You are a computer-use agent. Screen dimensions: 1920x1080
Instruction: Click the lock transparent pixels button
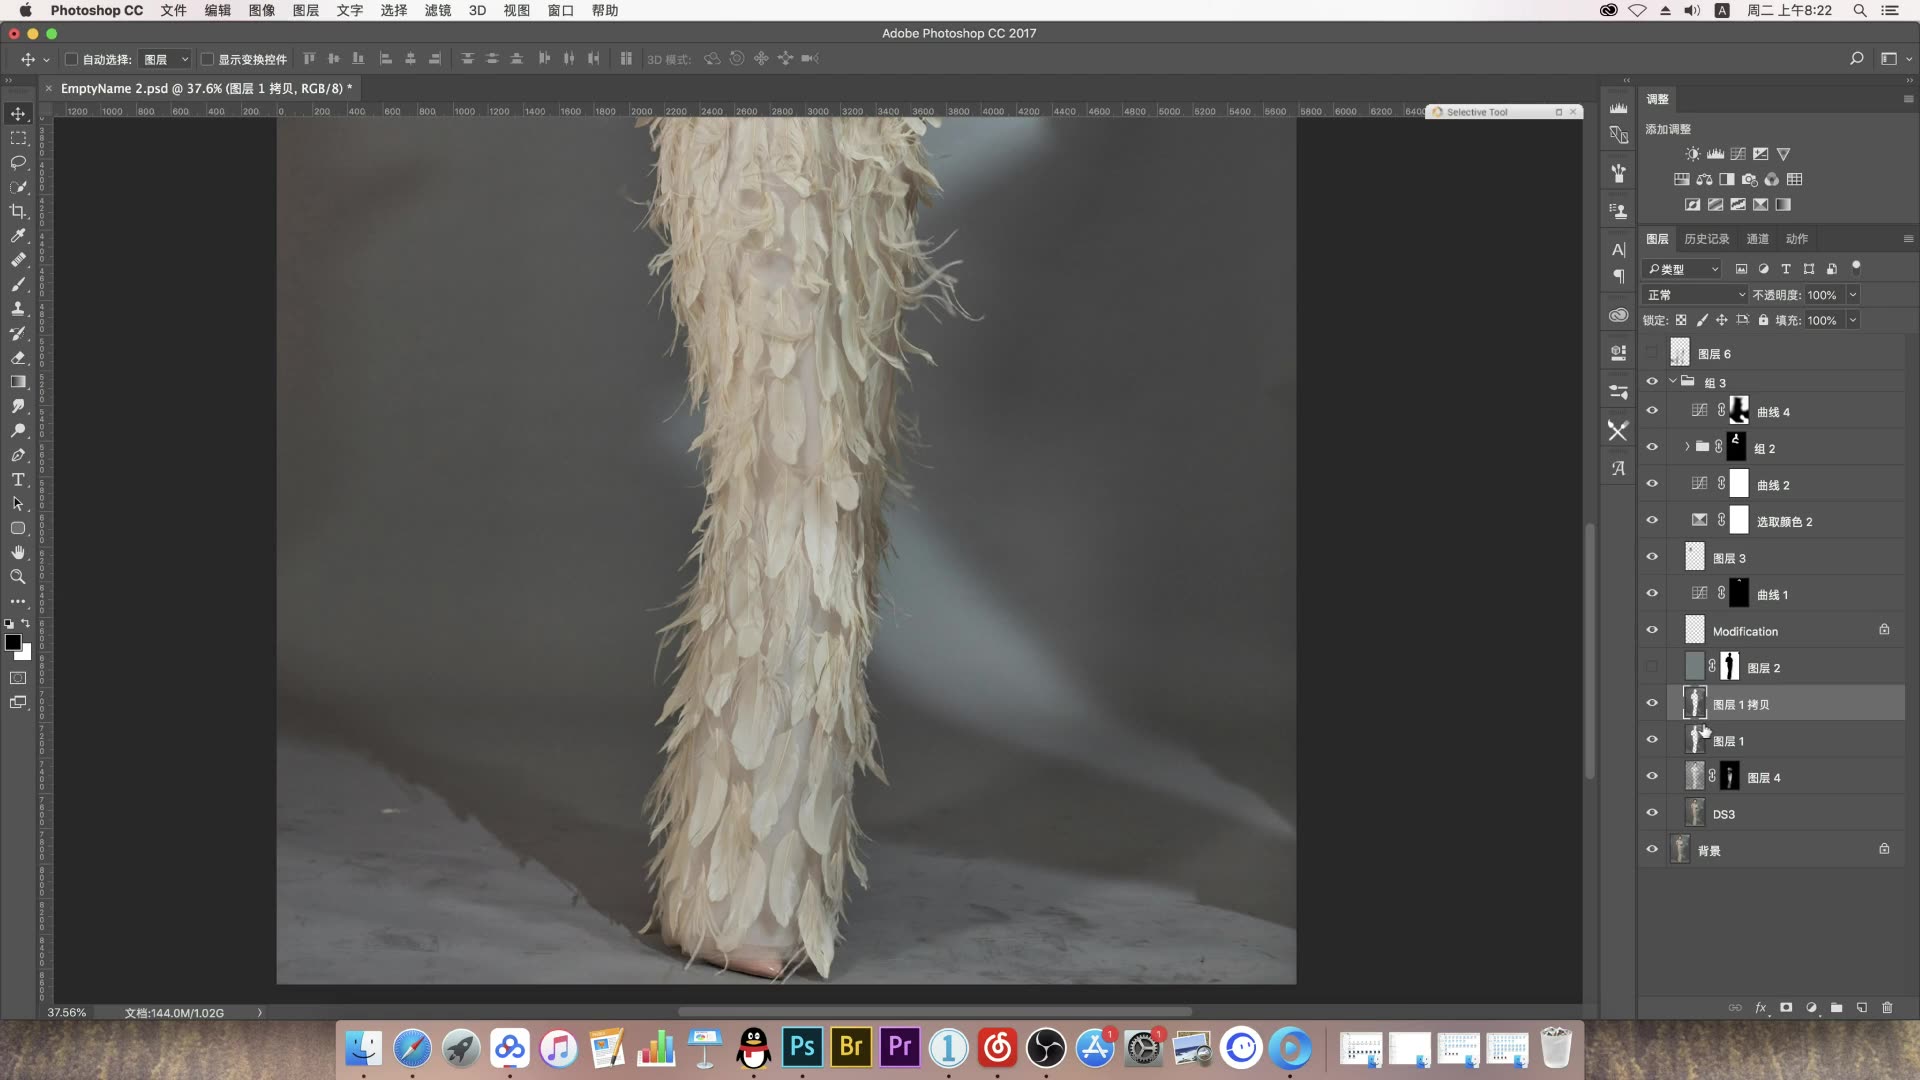click(x=1681, y=320)
